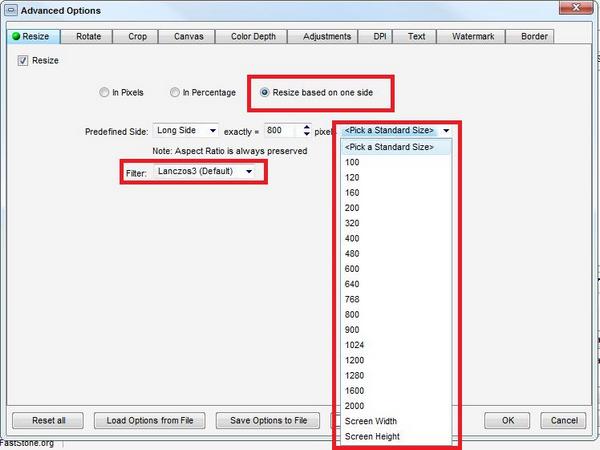Open the Predefined Side dropdown
The image size is (600, 450).
coord(187,131)
